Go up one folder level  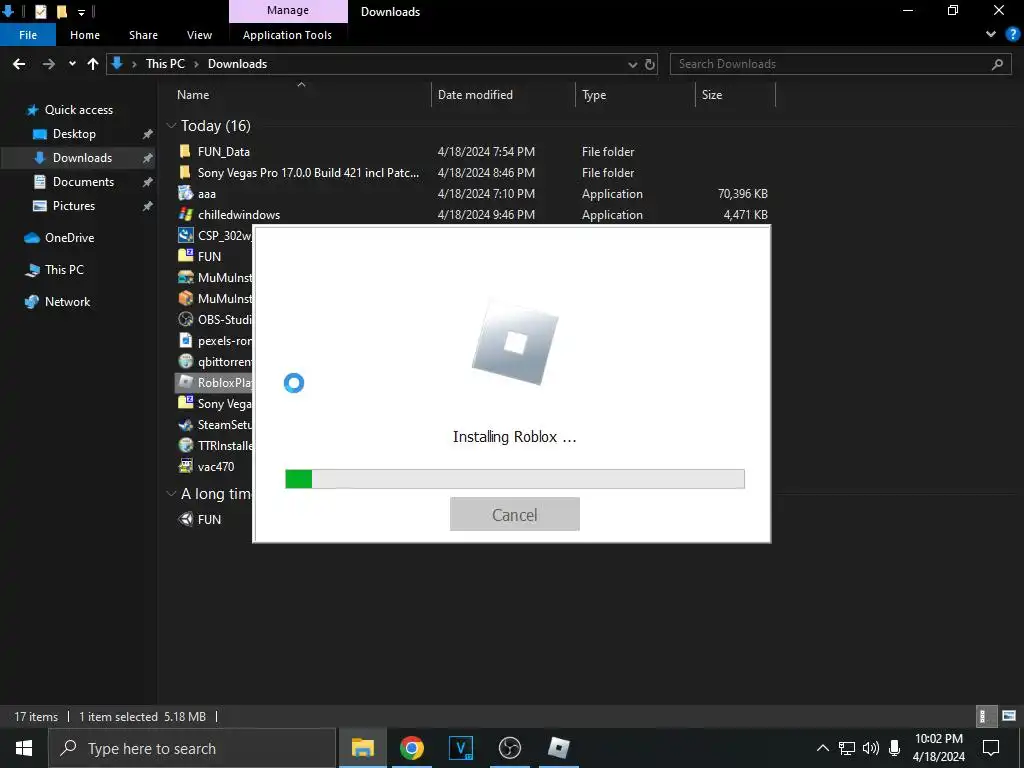93,63
